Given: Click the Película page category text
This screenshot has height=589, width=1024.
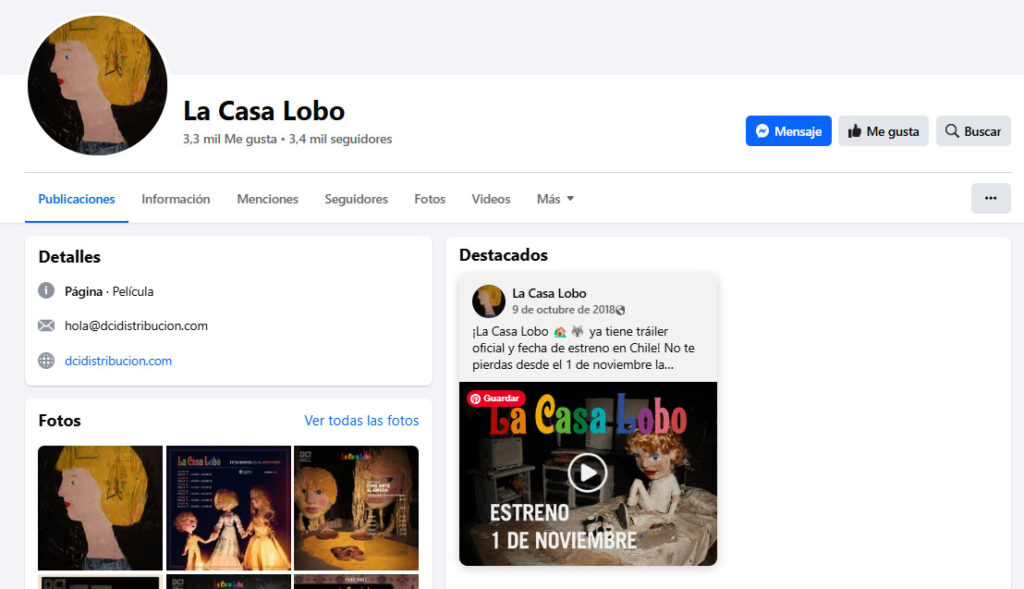Looking at the screenshot, I should [133, 291].
